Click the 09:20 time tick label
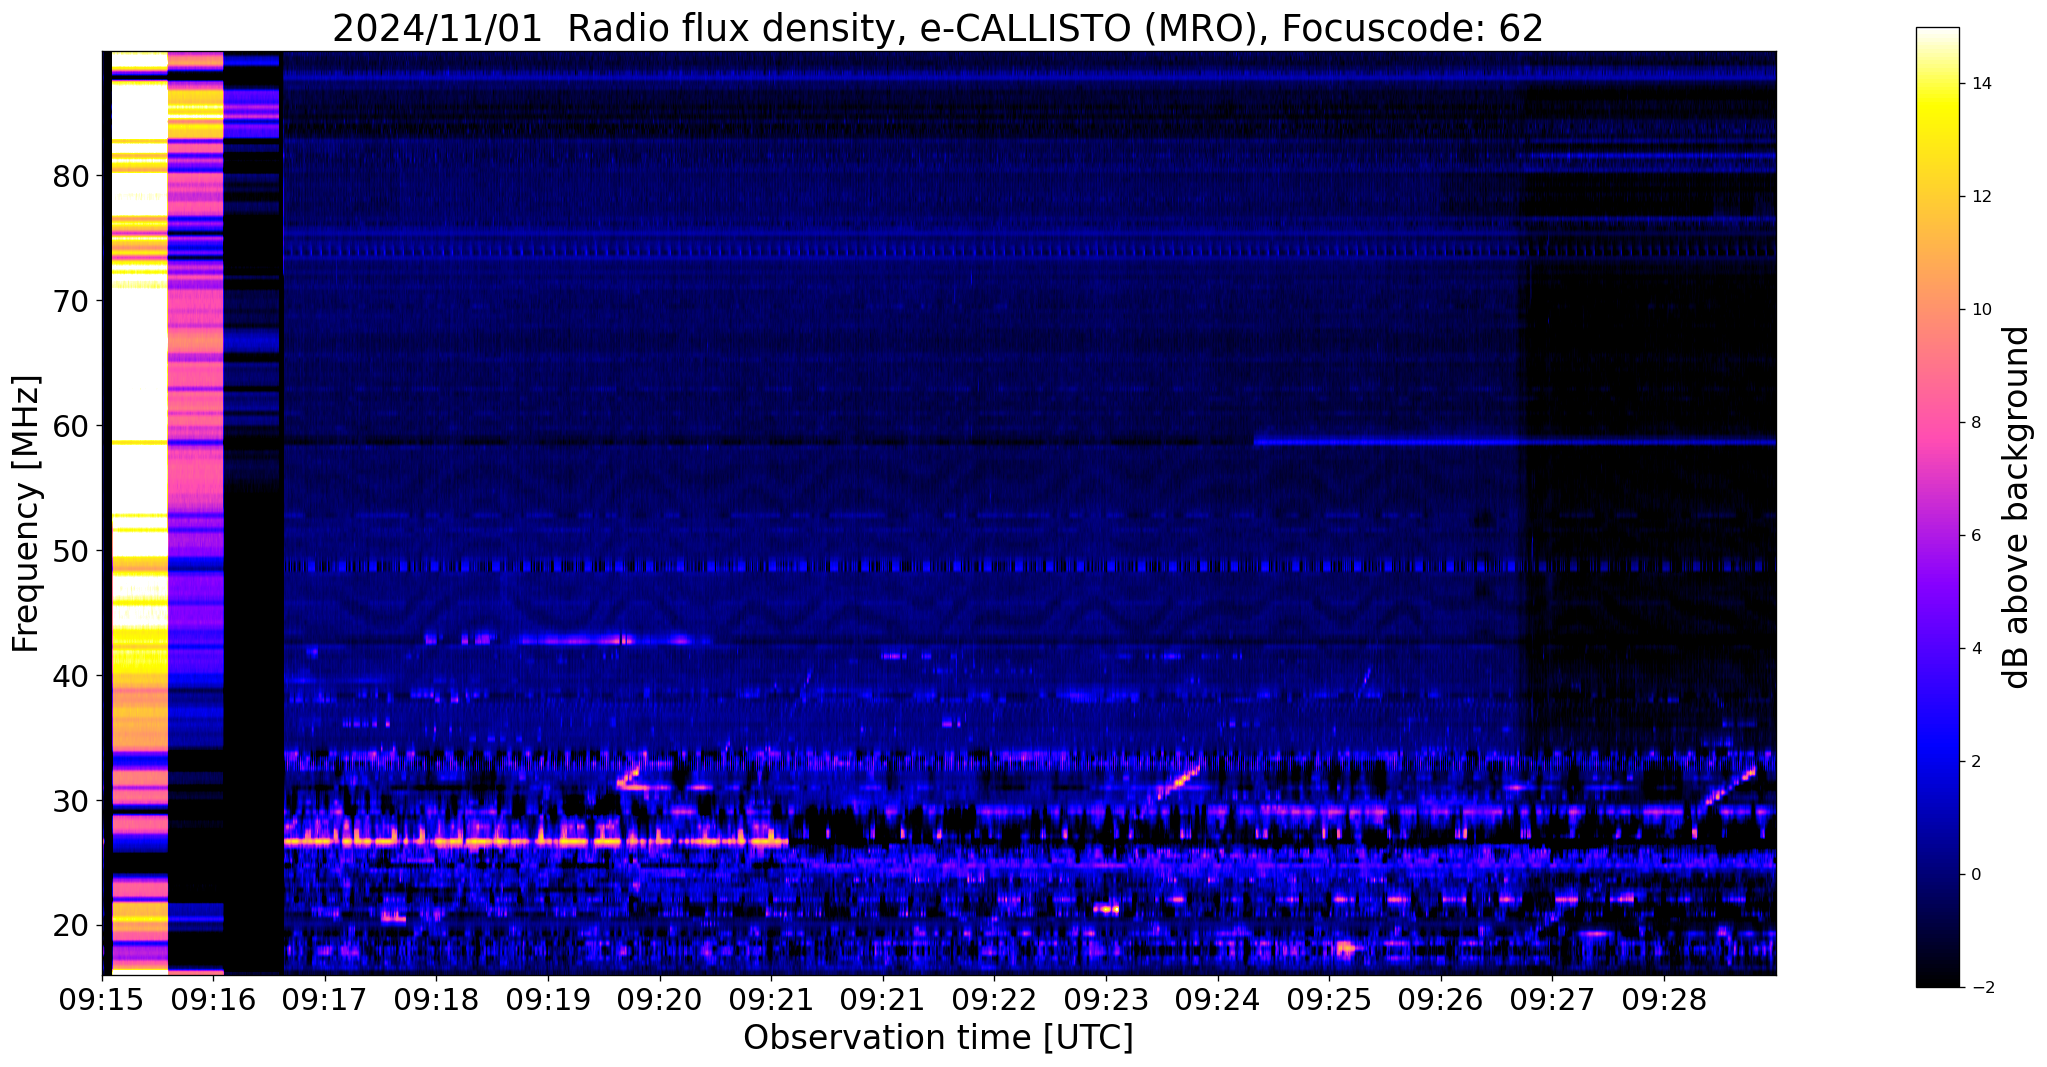The image size is (2047, 1067). coord(660,1001)
